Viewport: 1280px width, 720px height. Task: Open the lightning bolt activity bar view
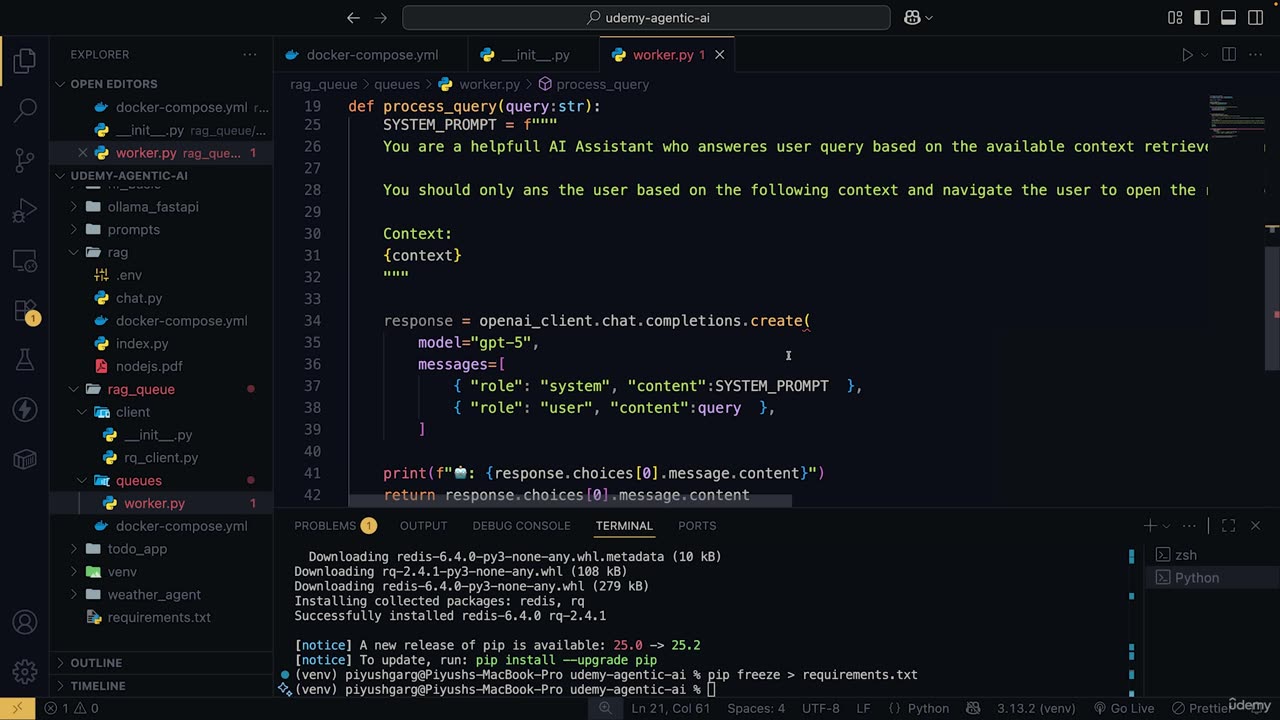[x=25, y=409]
